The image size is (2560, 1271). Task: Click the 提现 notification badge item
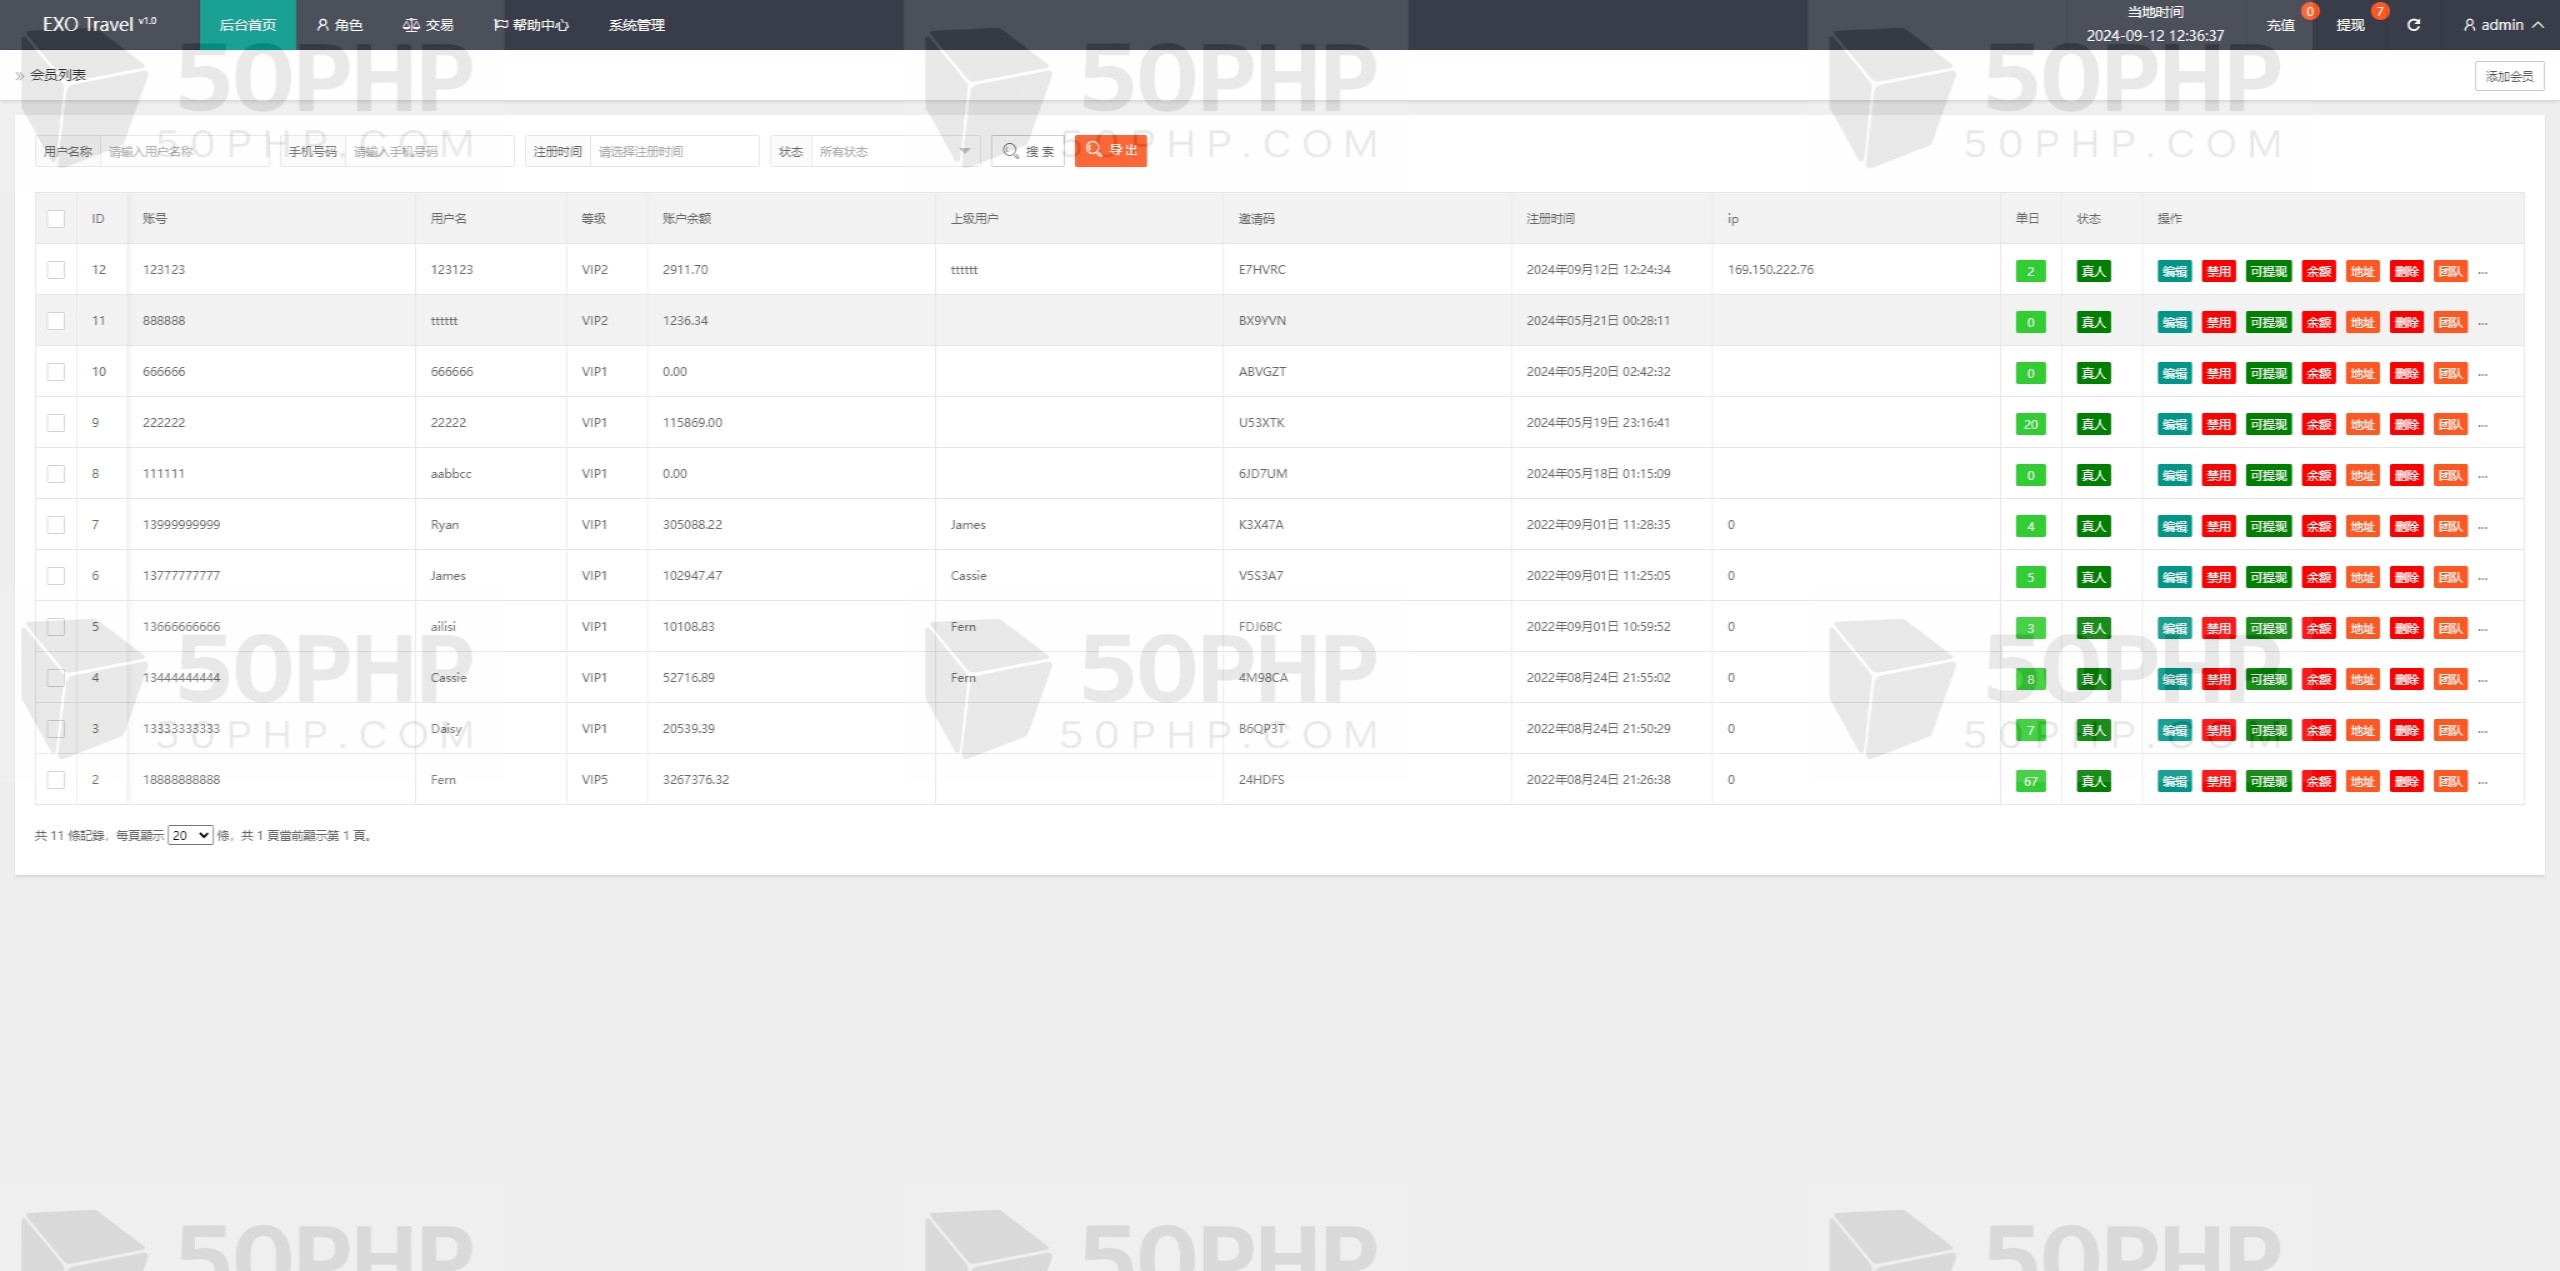click(2351, 25)
